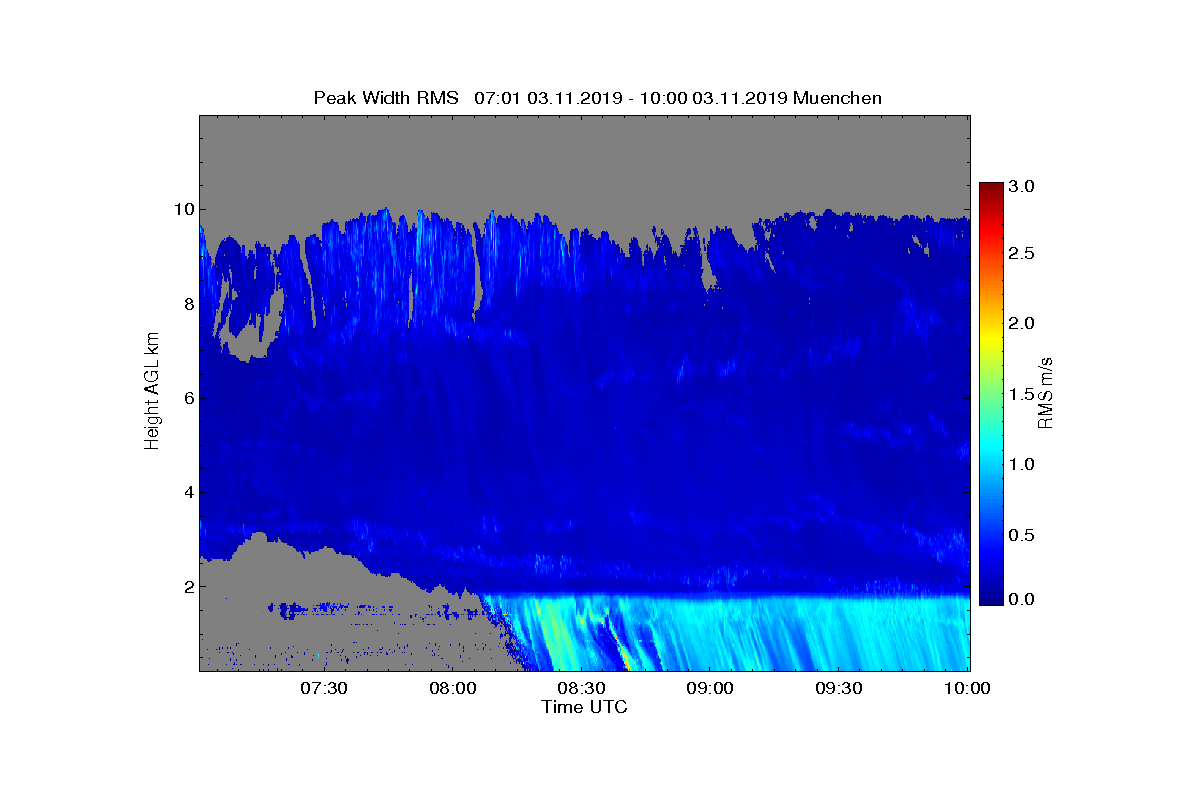Click the colorbar label "RMS m/s"
The image size is (1200, 800).
tap(1046, 394)
